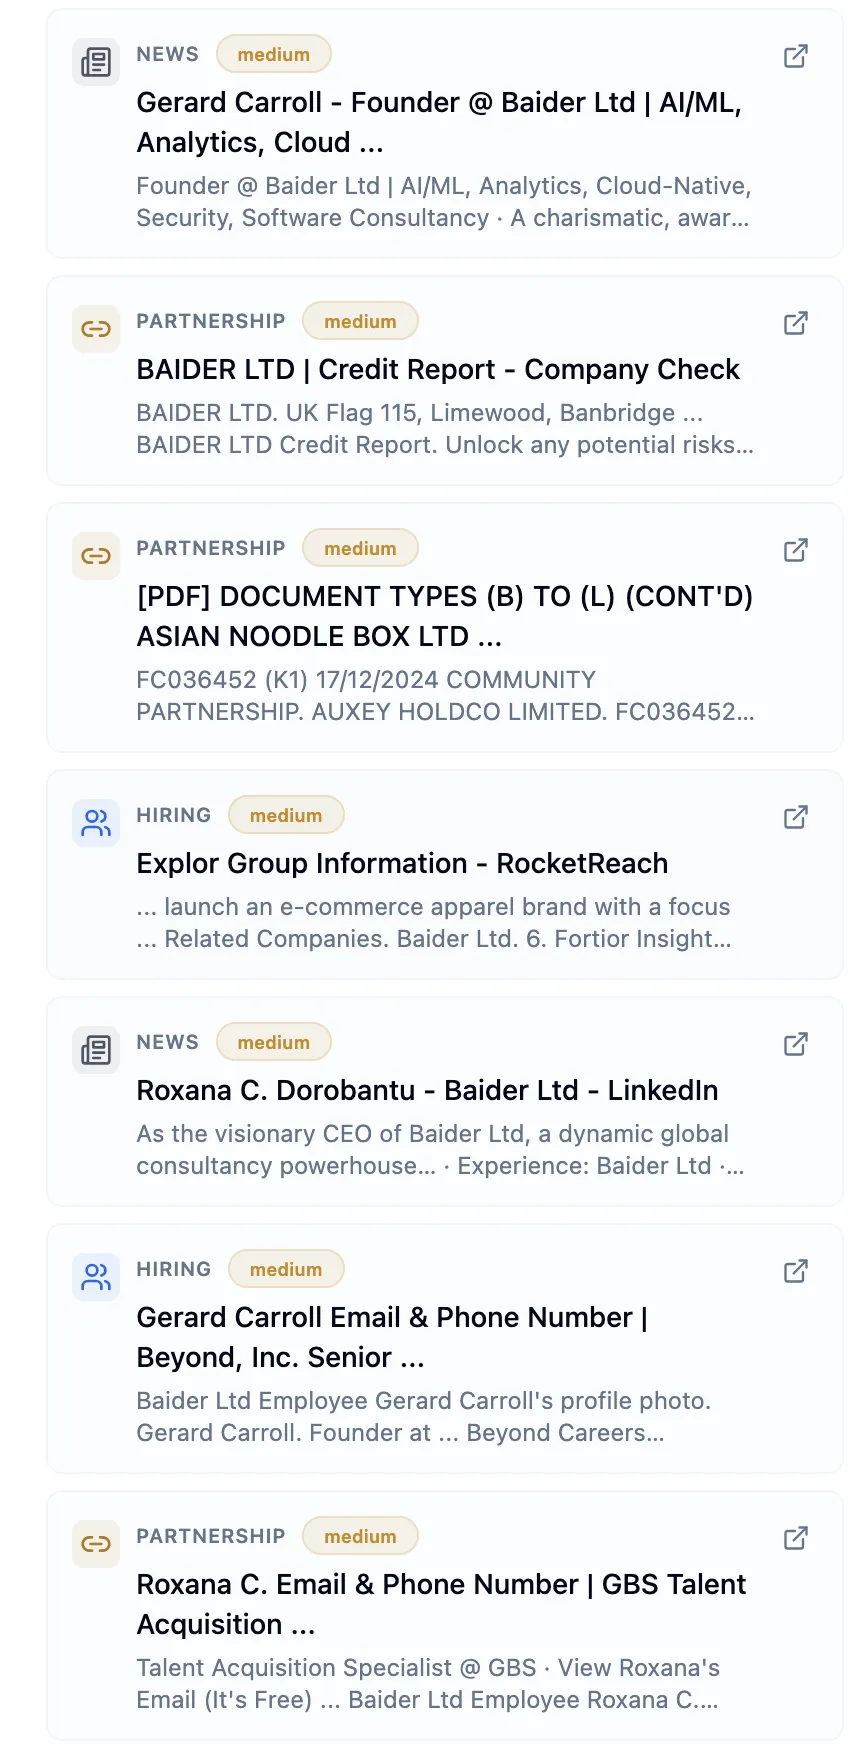850x1754 pixels.
Task: Open external link for BAIDER LTD Credit Report
Action: click(x=795, y=323)
